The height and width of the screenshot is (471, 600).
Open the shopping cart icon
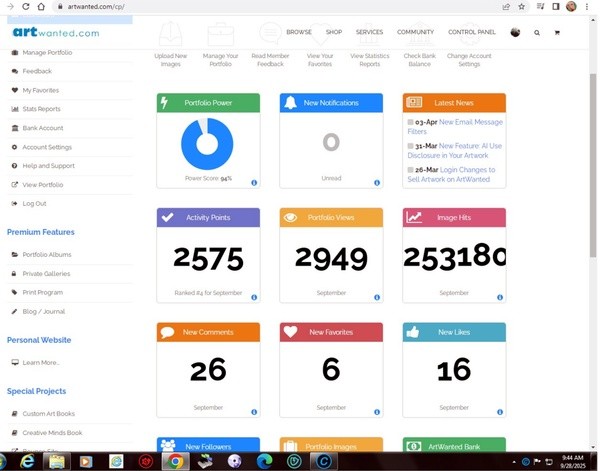tap(557, 32)
